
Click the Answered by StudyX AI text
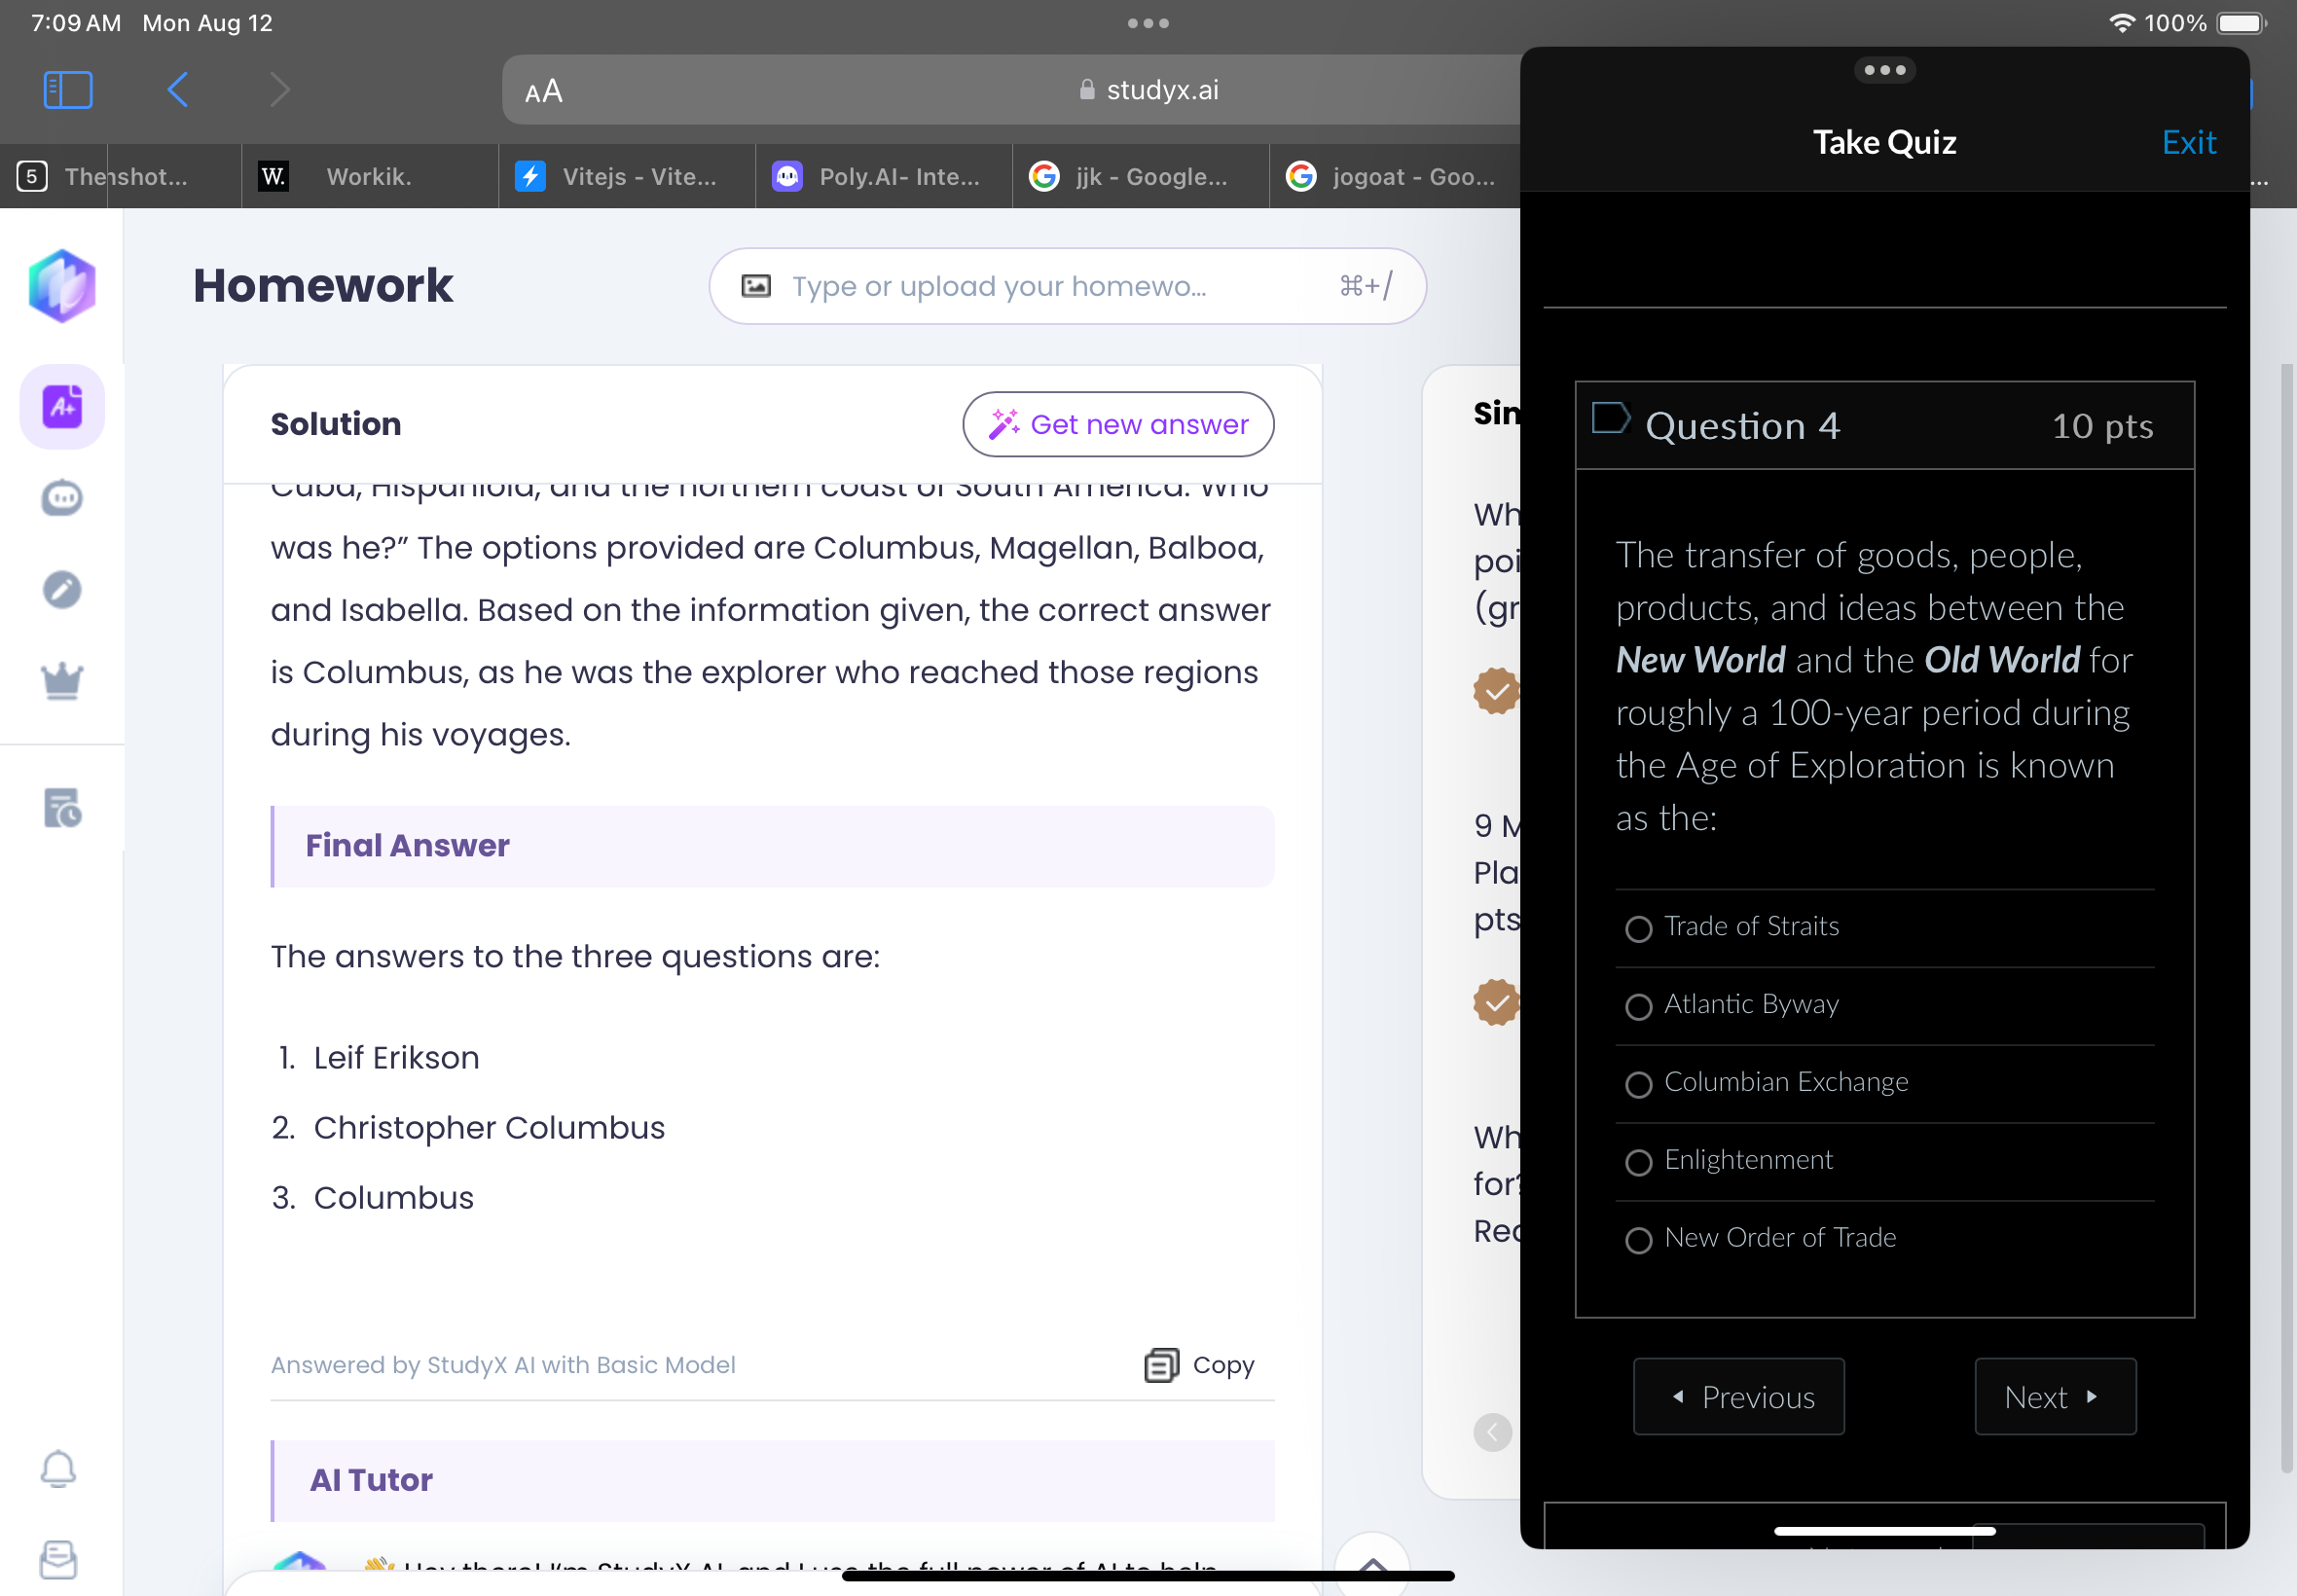[x=503, y=1365]
